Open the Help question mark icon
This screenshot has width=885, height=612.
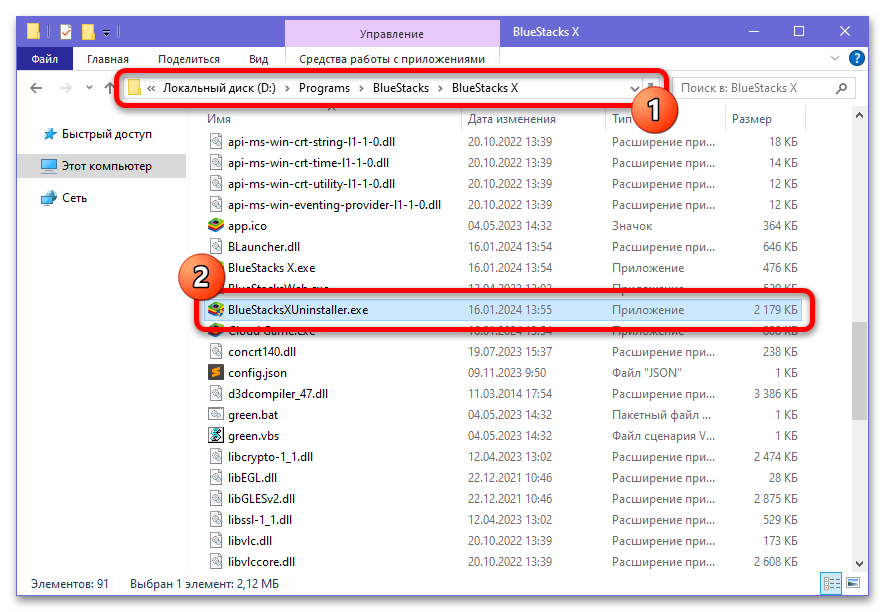pos(856,58)
